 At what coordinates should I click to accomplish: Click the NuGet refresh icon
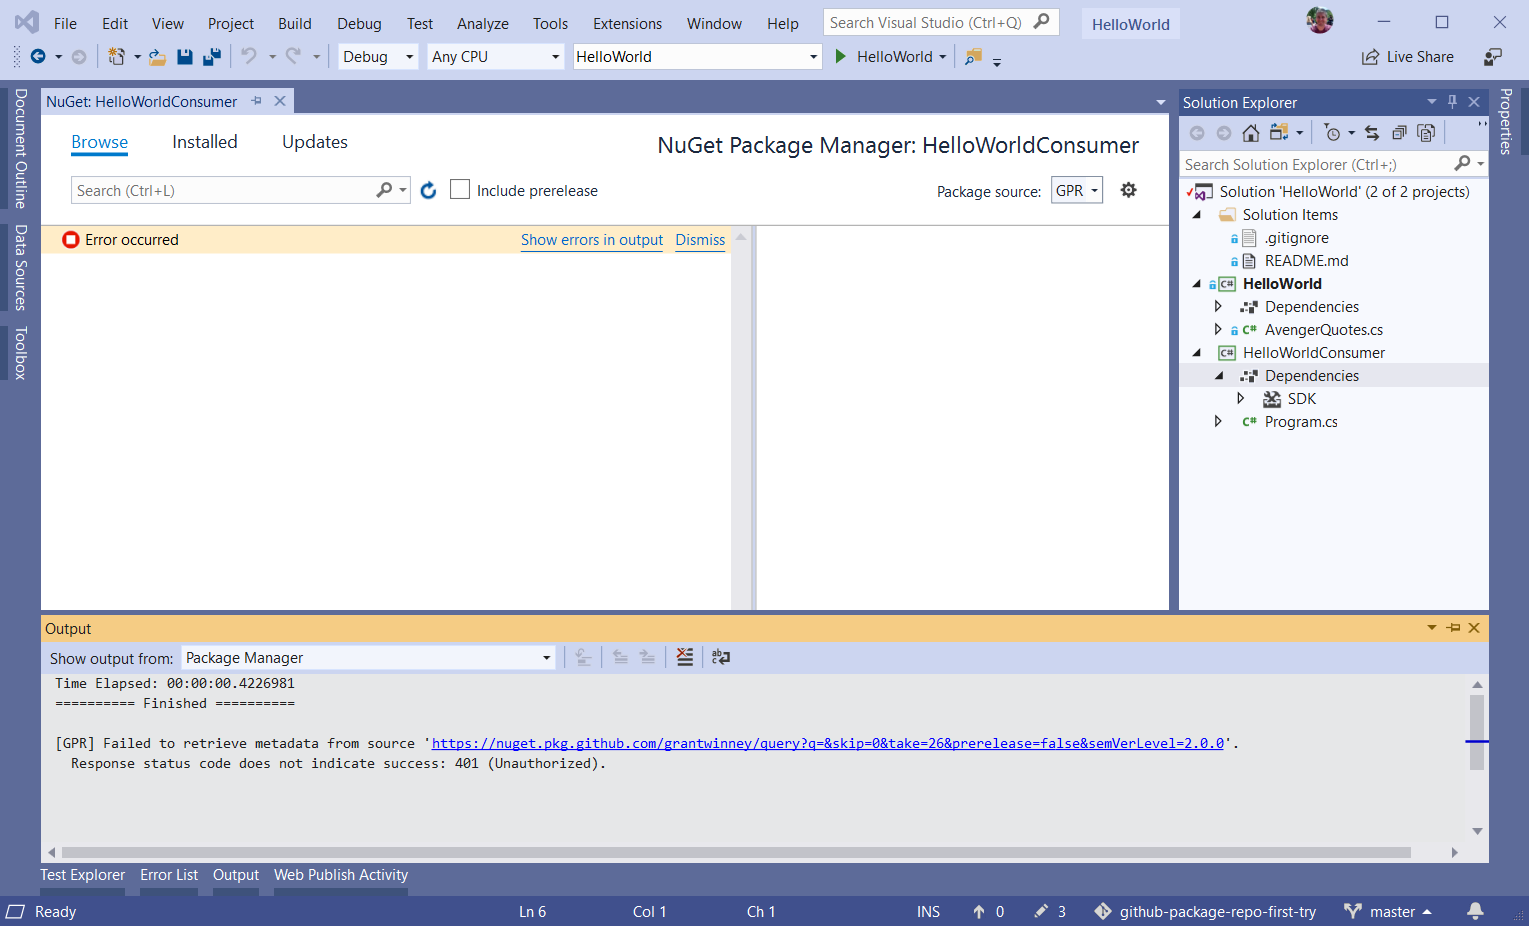428,190
